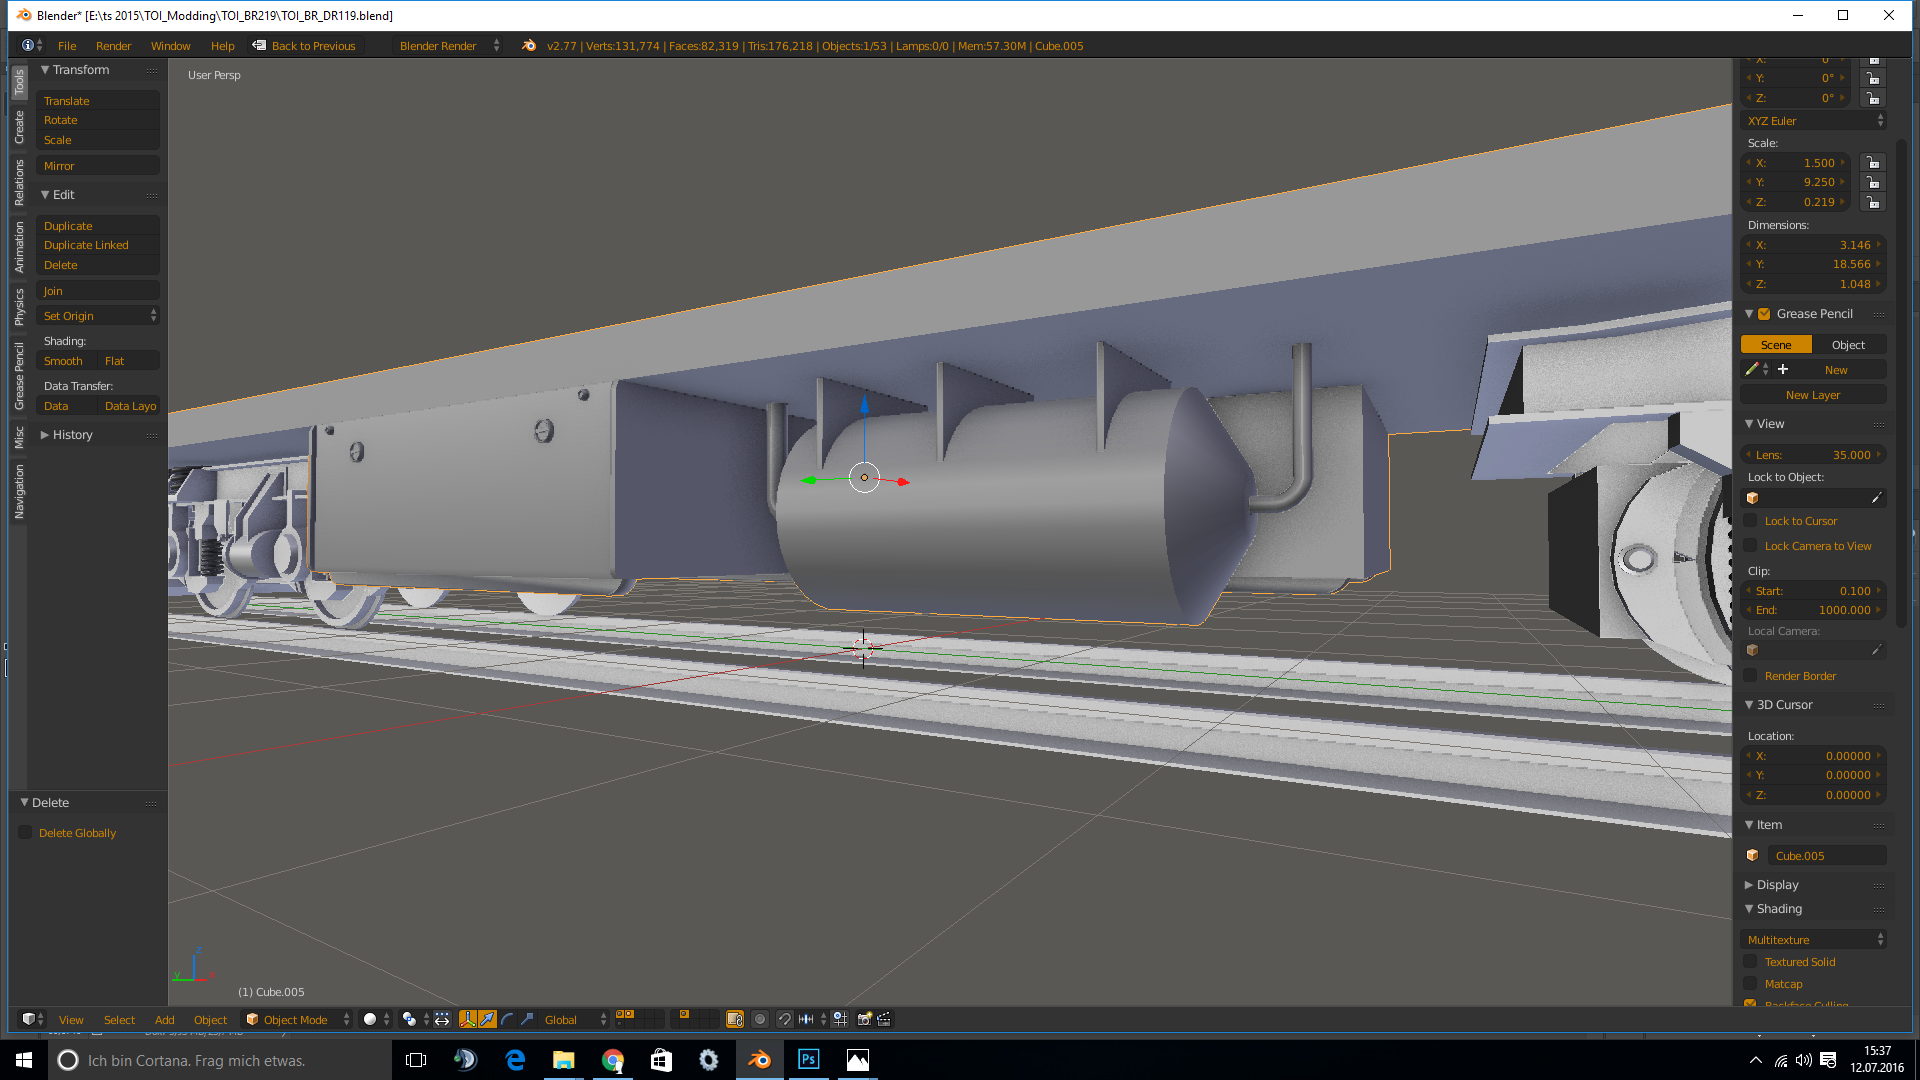Open the Set Origin dropdown

point(98,316)
